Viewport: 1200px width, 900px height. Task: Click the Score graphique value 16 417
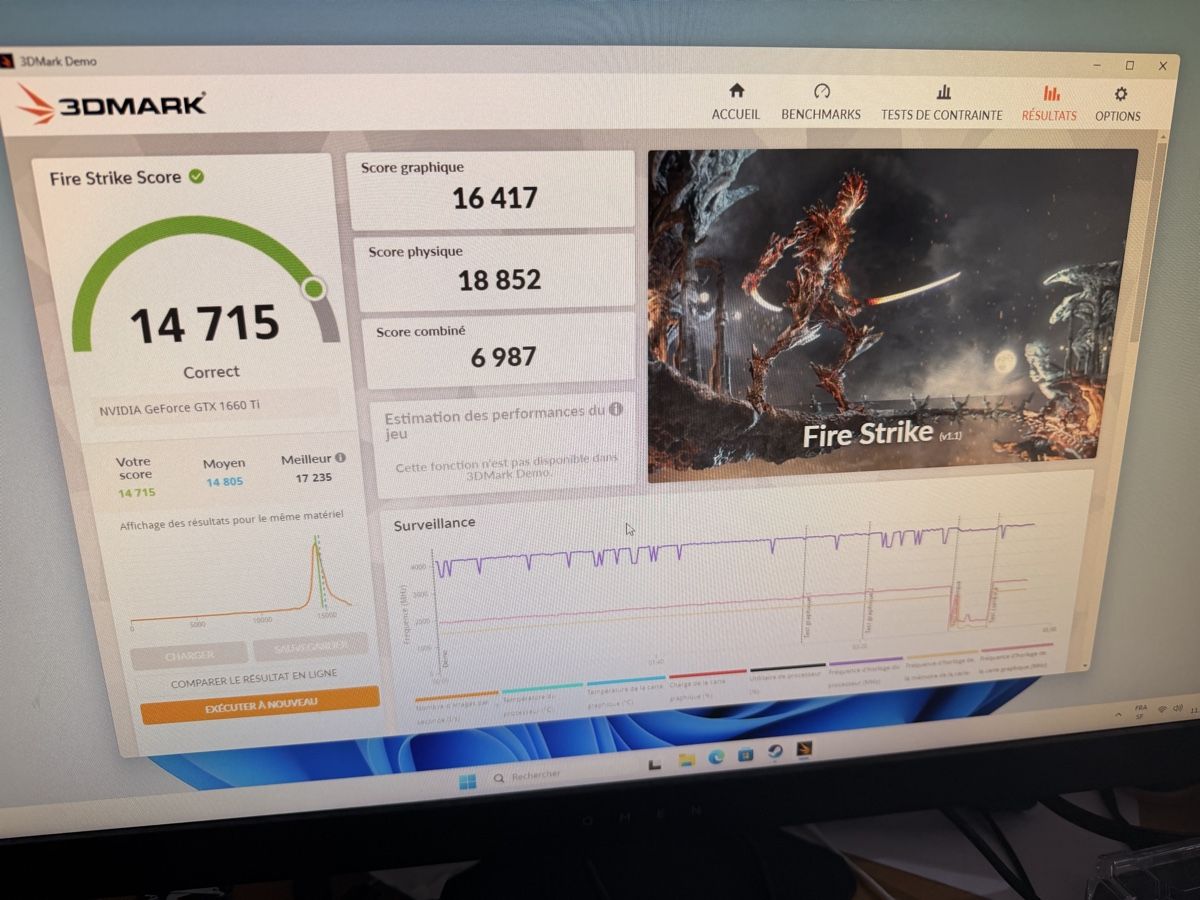coord(495,198)
